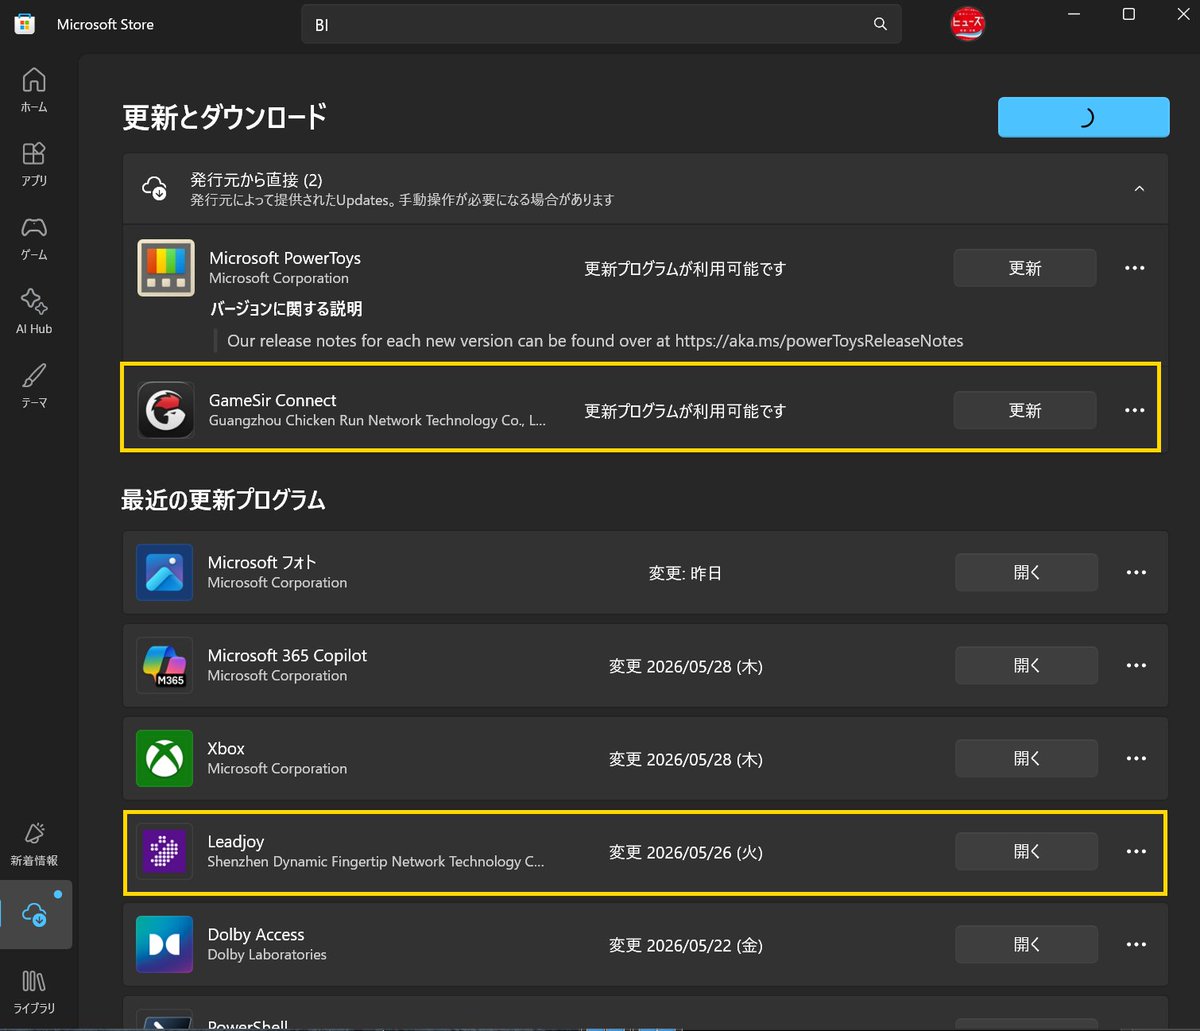Screen dimensions: 1200x1031
Task: Click the GameSir Connect app icon
Action: (x=166, y=410)
